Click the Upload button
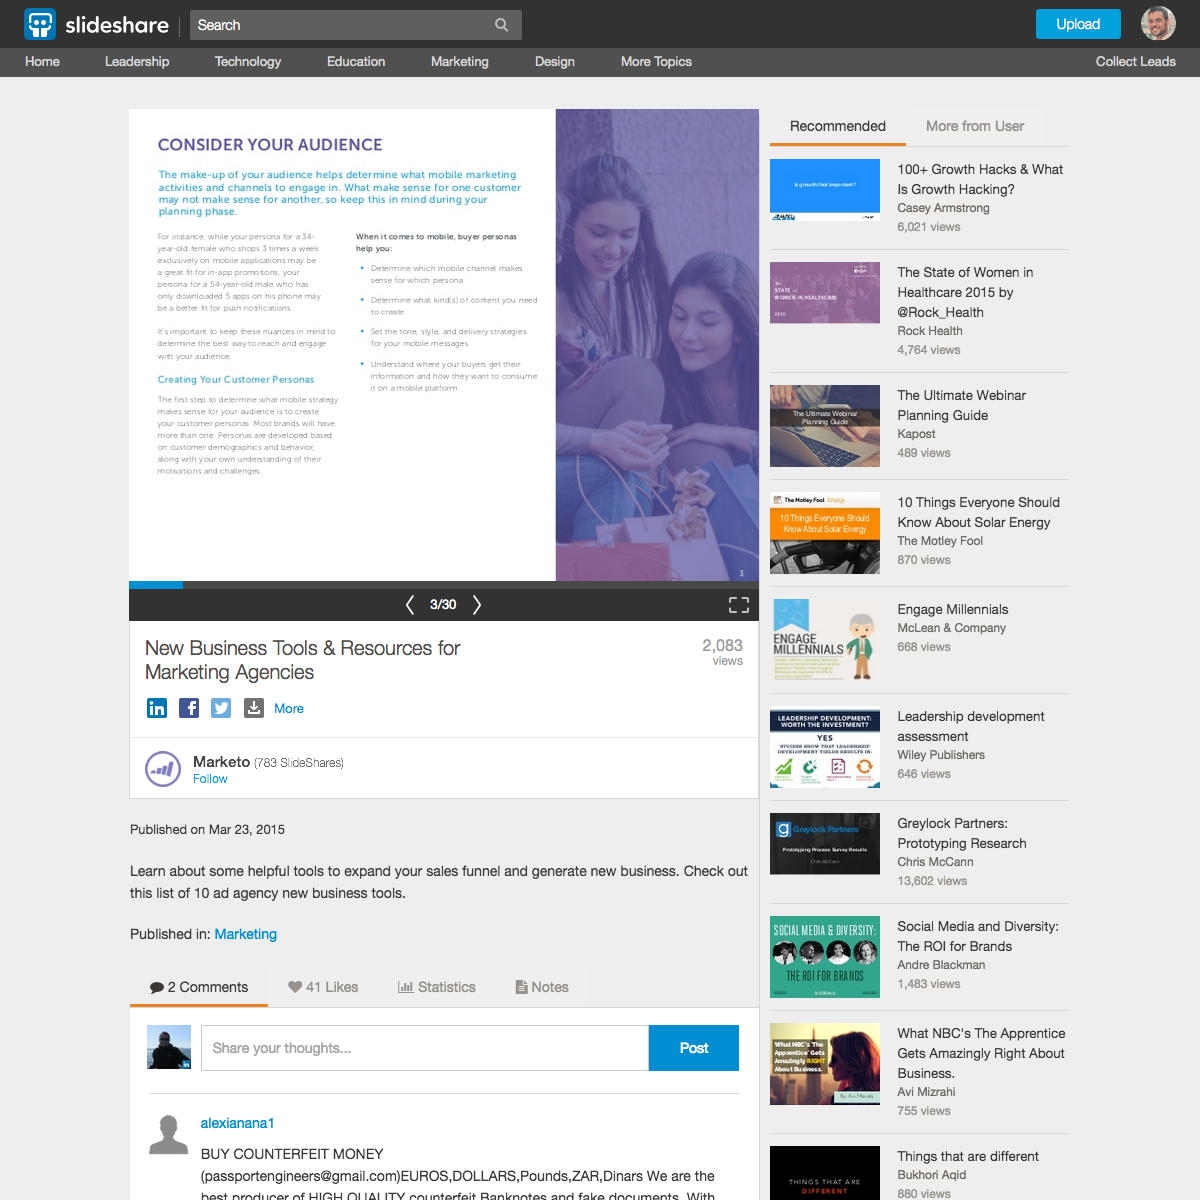 [1078, 24]
